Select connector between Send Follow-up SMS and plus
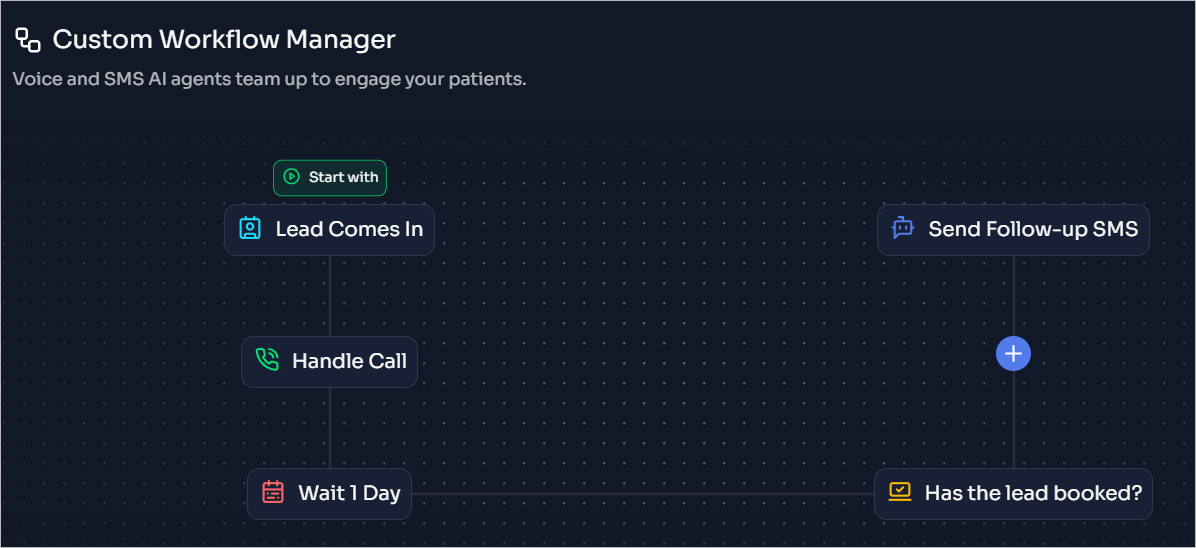 coord(1013,296)
